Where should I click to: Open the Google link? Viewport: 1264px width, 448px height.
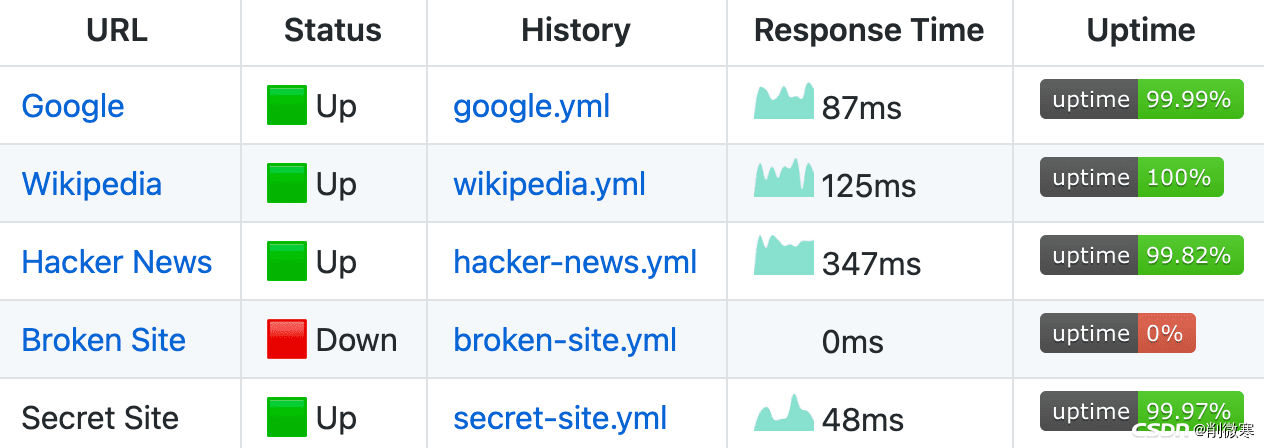pyautogui.click(x=73, y=106)
